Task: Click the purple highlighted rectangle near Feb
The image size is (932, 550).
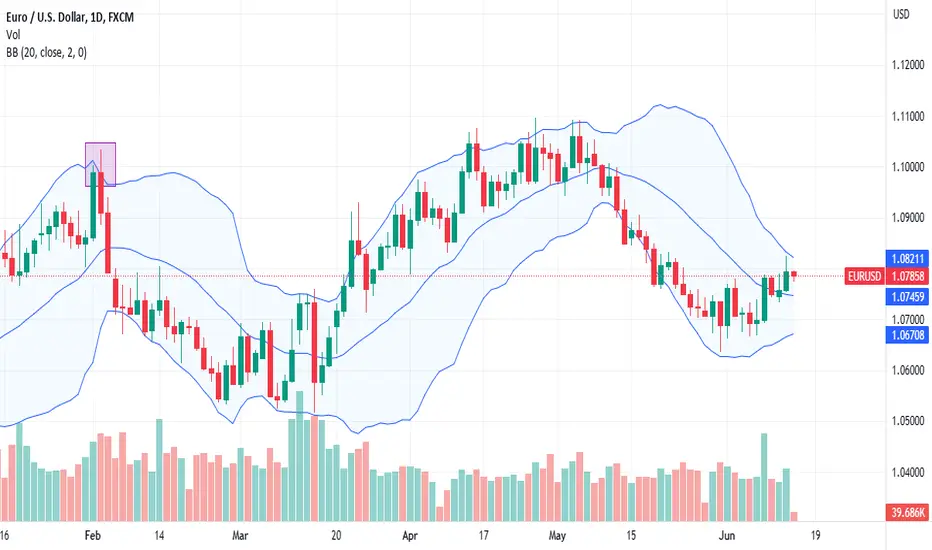Action: coord(100,164)
